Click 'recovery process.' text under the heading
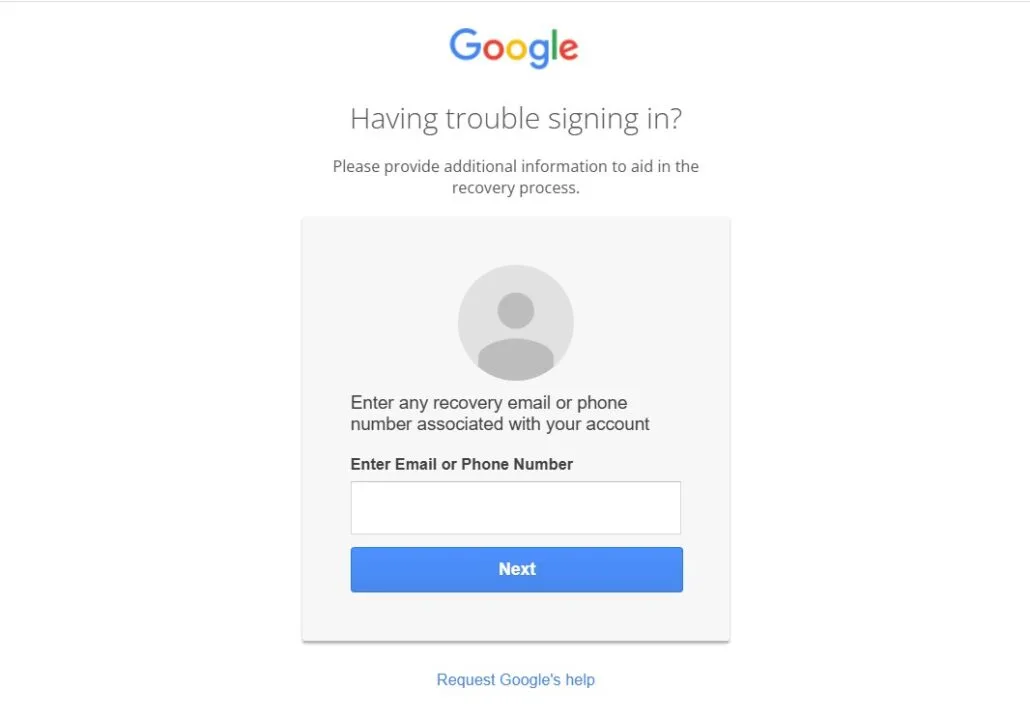1030x720 pixels. (516, 189)
